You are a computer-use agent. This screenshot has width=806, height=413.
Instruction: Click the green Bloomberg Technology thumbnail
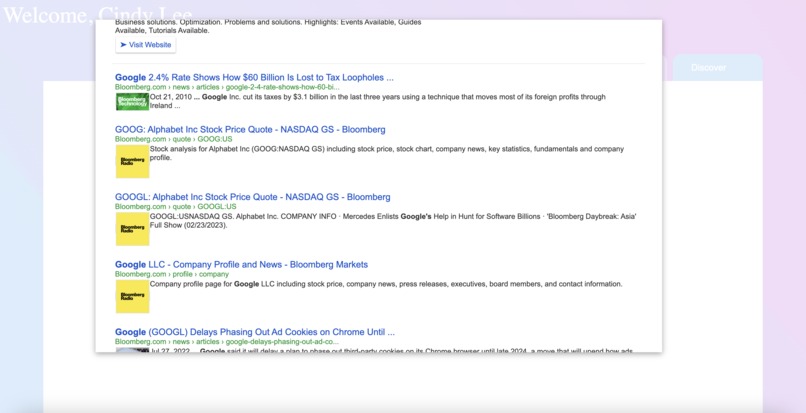pyautogui.click(x=132, y=101)
